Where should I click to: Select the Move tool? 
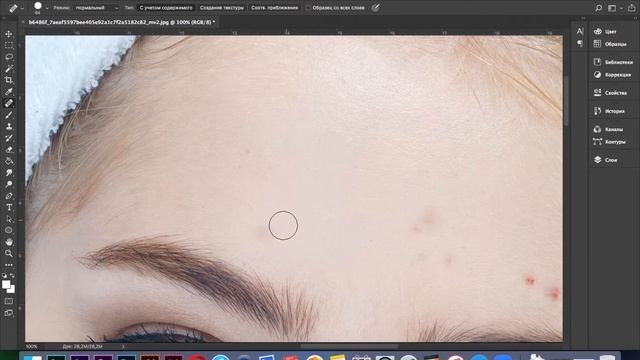(x=9, y=34)
